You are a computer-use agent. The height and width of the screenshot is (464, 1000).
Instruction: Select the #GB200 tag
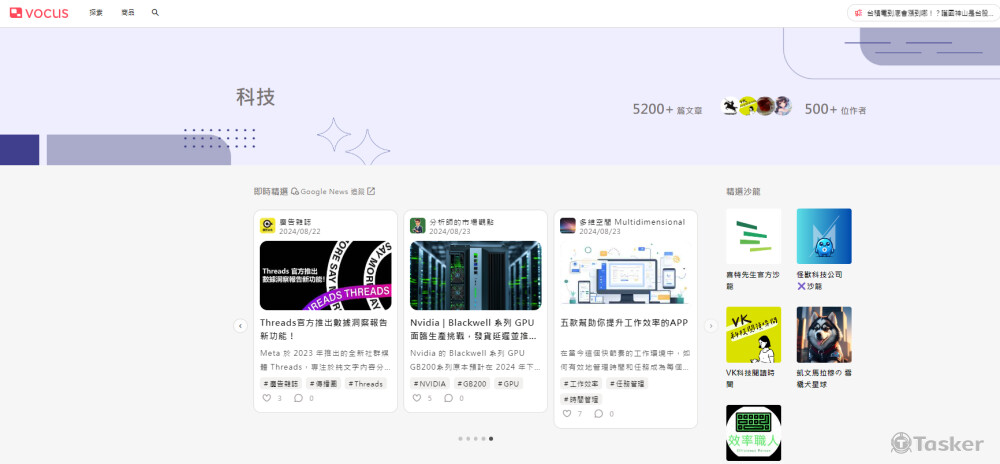tap(473, 384)
